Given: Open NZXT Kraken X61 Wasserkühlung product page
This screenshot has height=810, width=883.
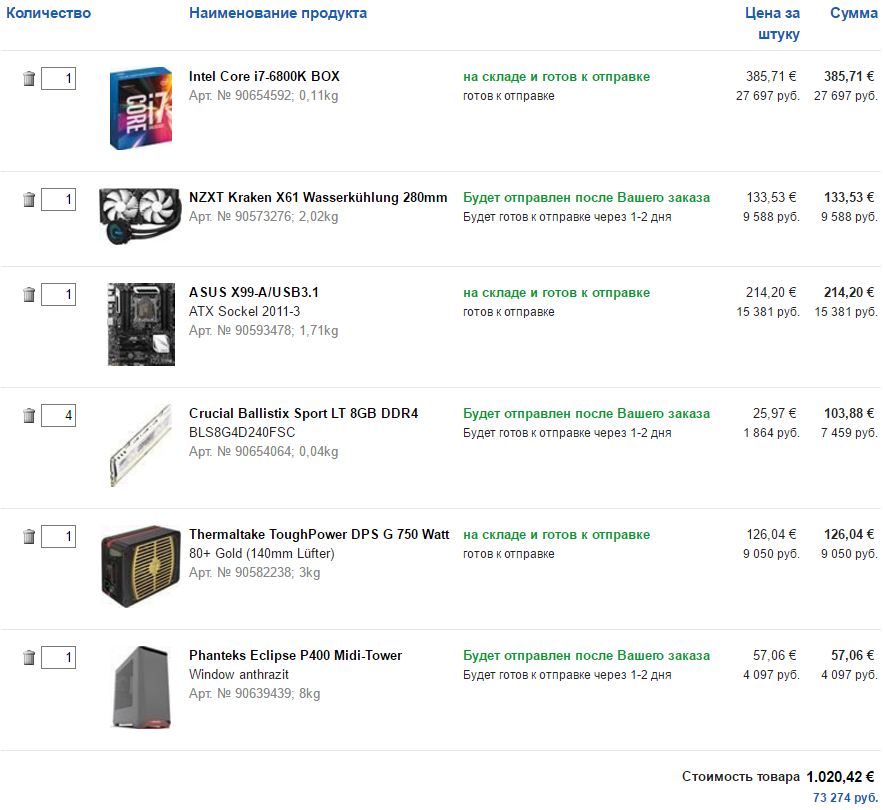Looking at the screenshot, I should tap(318, 197).
